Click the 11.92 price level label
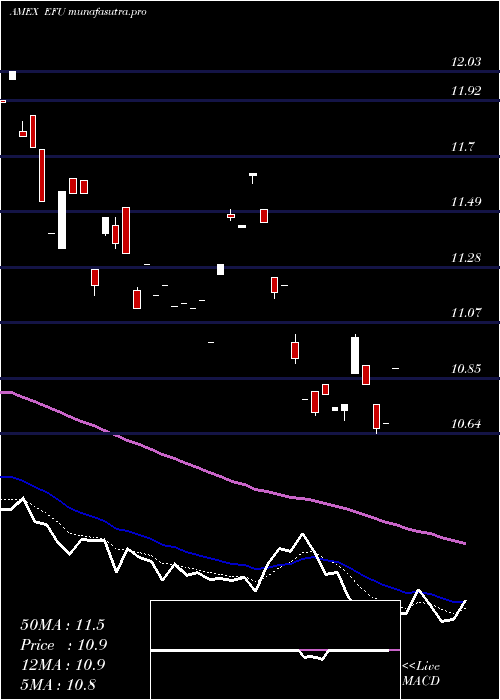This screenshot has width=500, height=700. [466, 91]
